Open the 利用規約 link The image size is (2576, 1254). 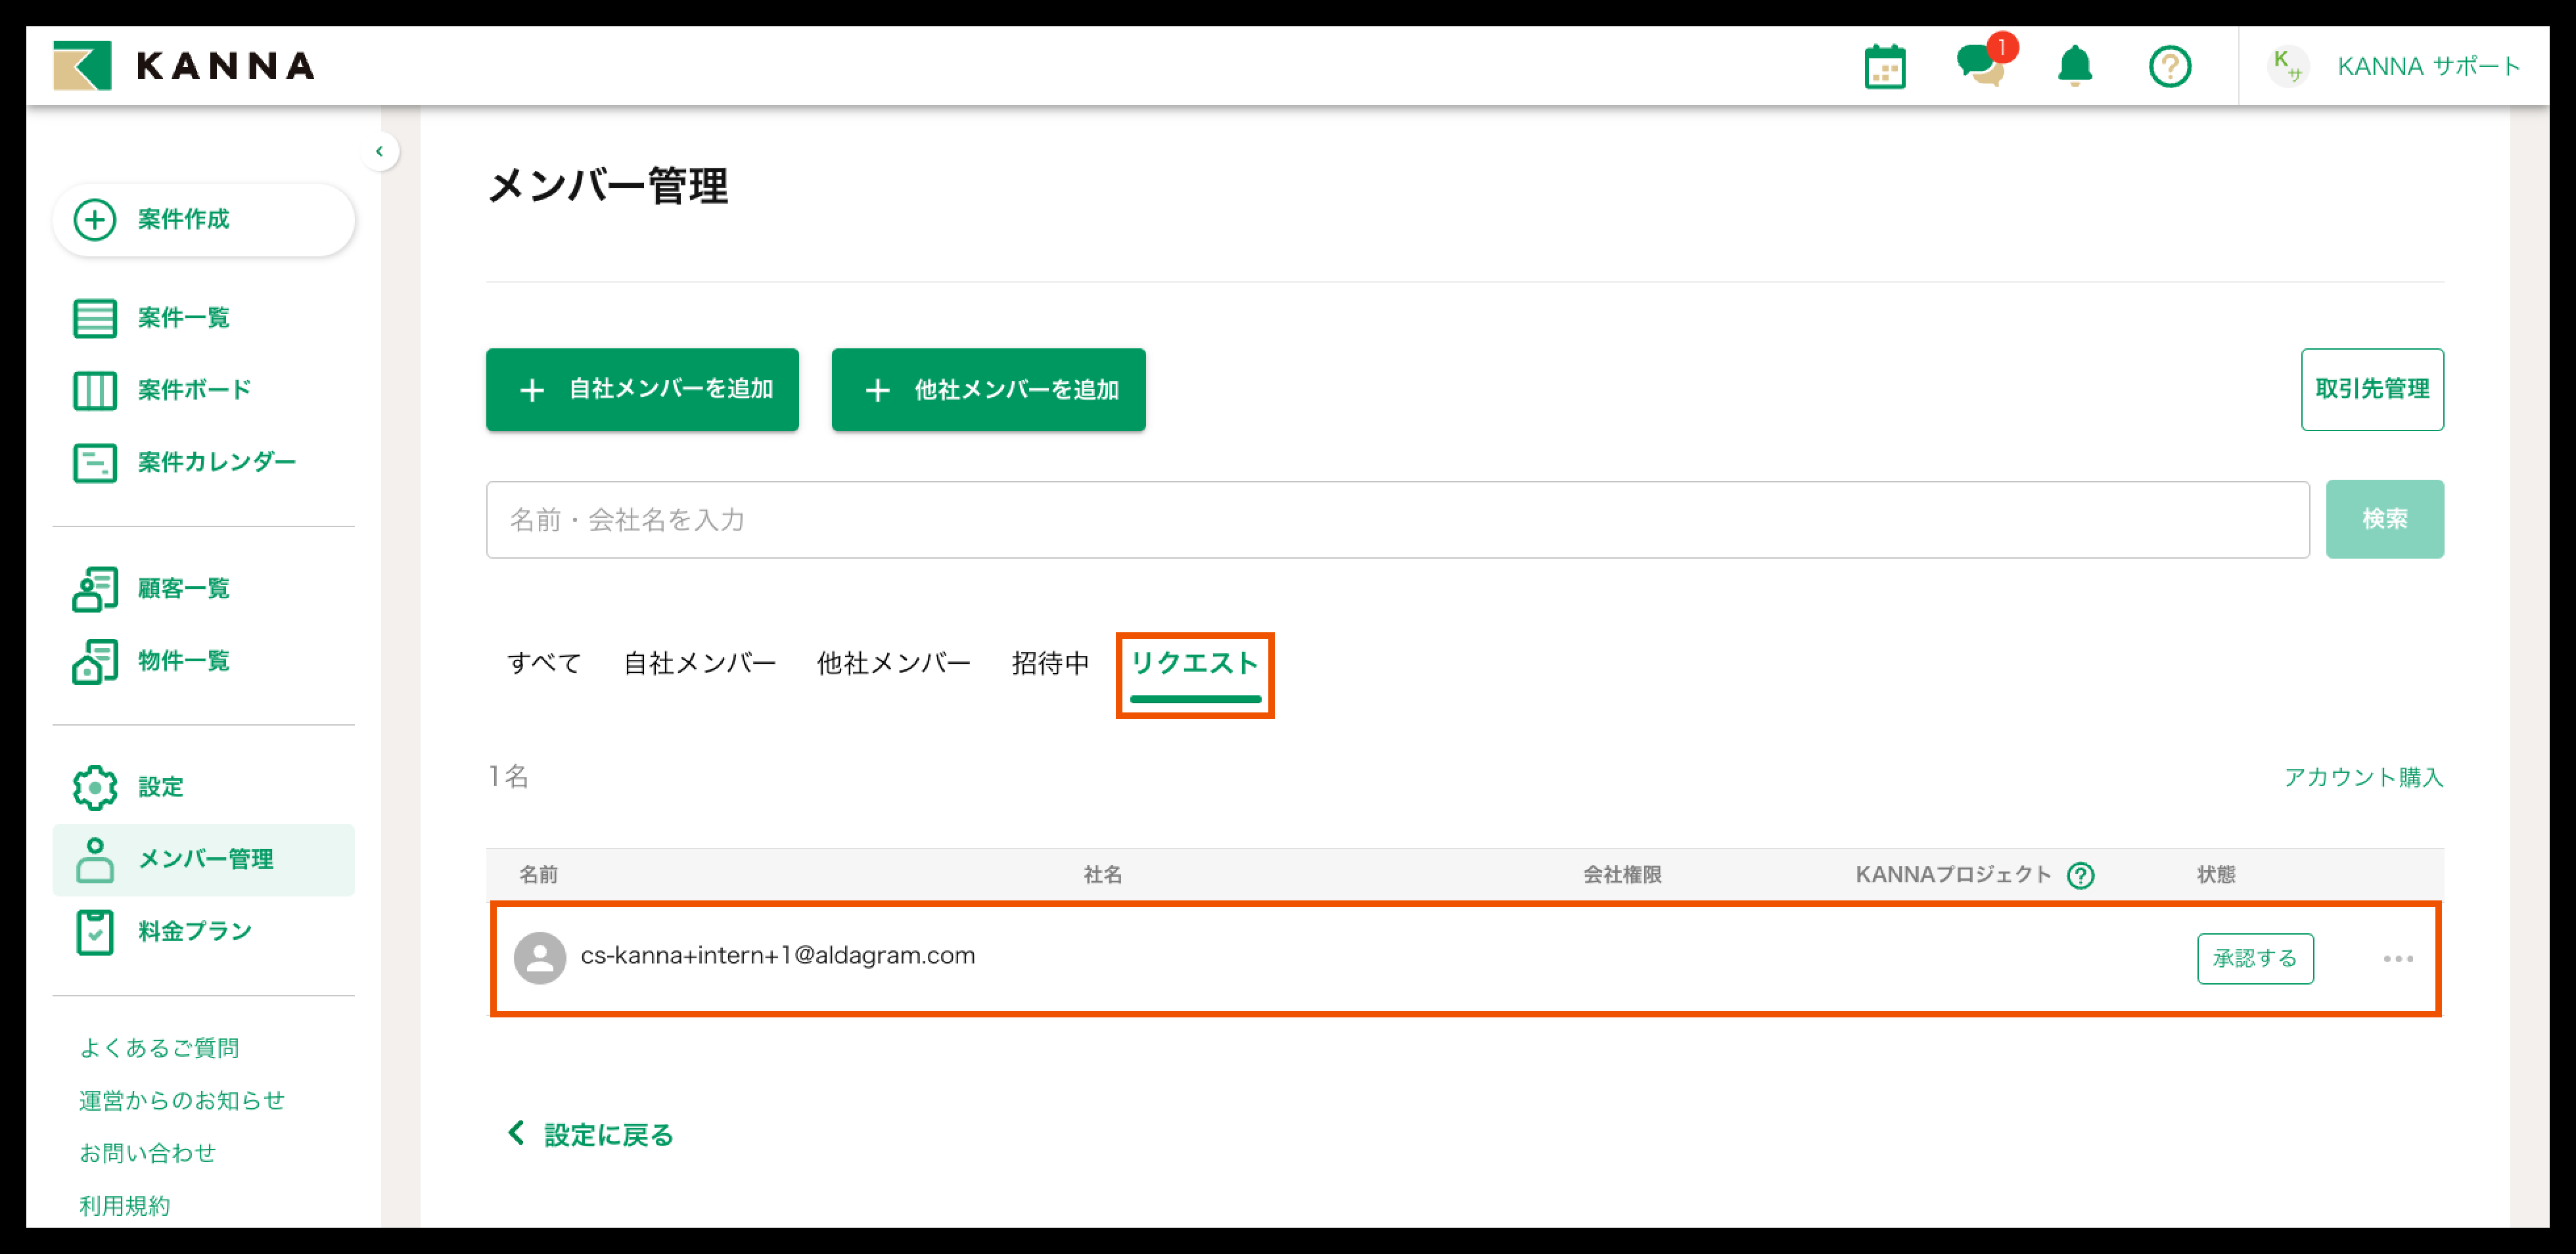pyautogui.click(x=125, y=1205)
